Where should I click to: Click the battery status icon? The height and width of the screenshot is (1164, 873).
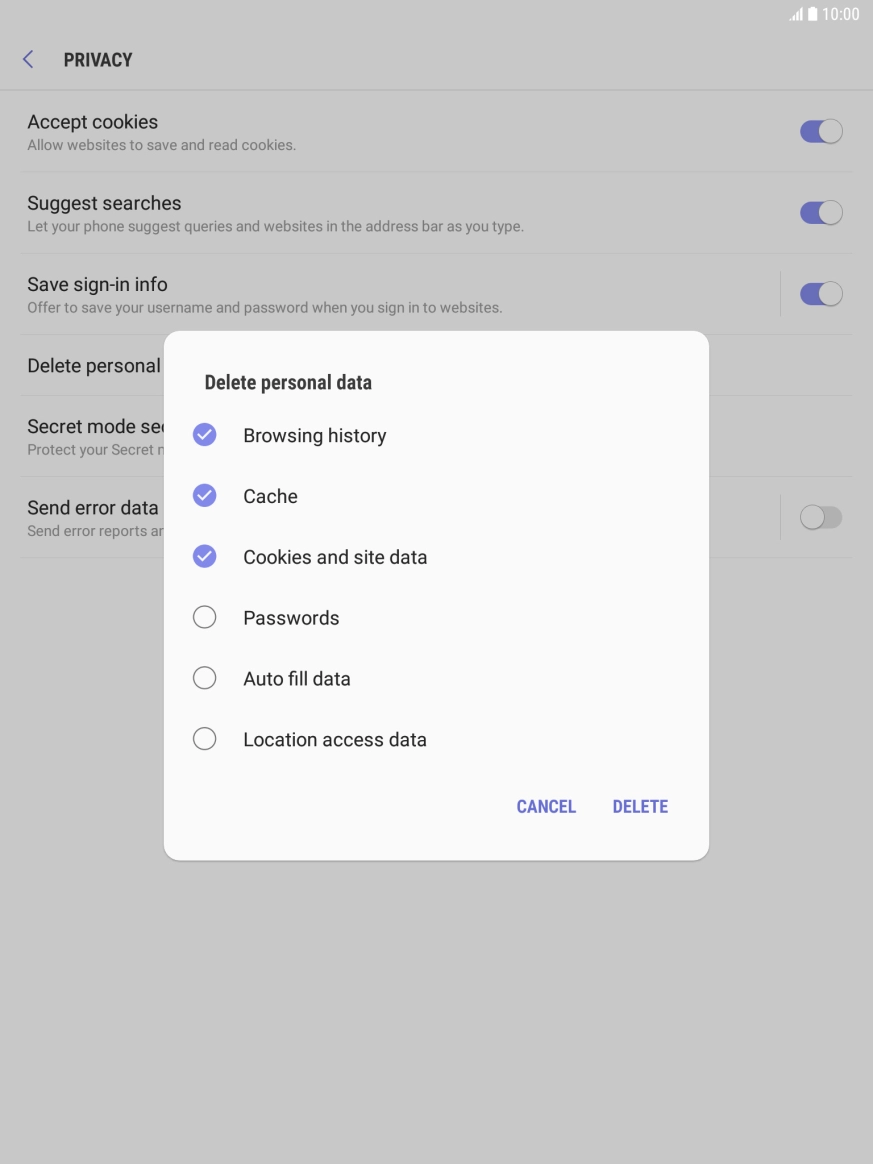coord(815,14)
